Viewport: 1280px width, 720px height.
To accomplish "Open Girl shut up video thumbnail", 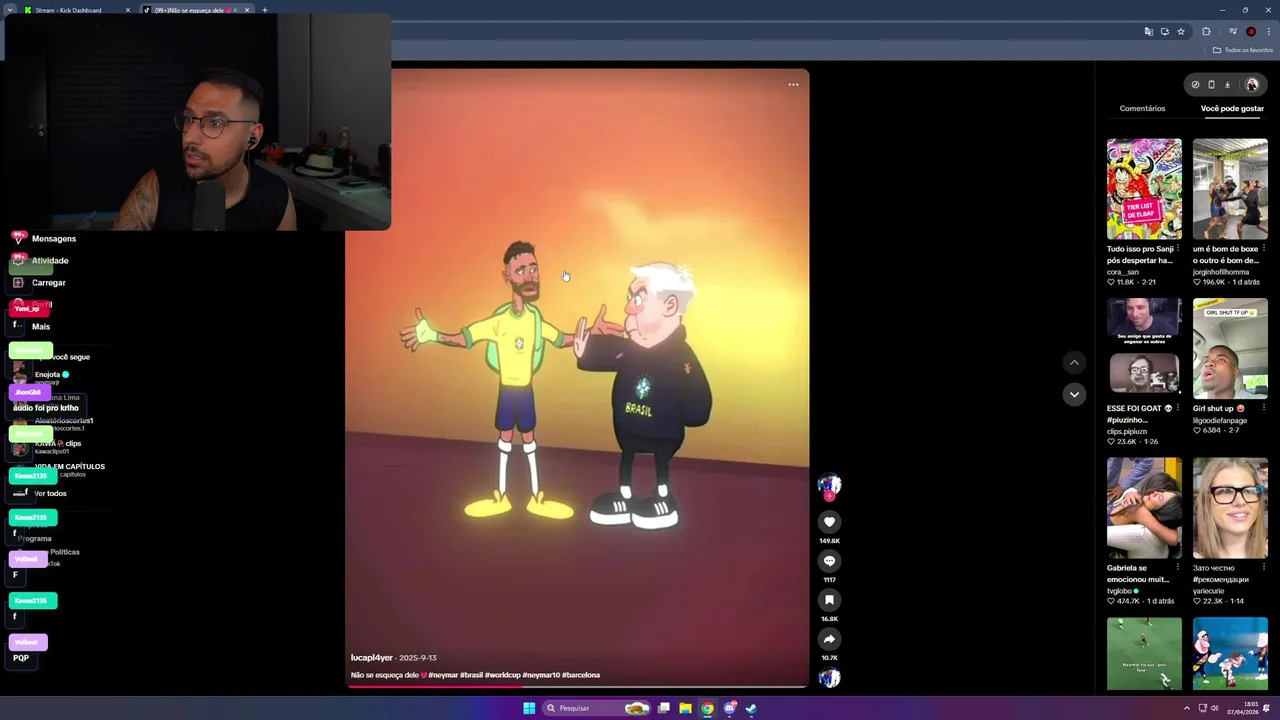I will coord(1230,348).
